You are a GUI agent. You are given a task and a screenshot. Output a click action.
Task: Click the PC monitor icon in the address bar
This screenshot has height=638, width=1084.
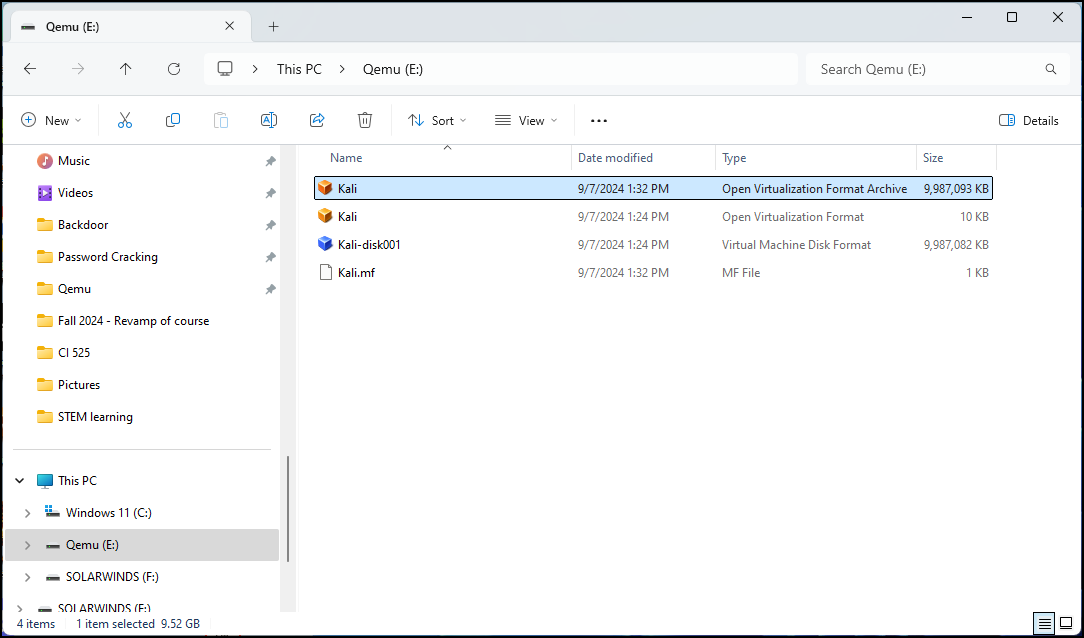click(x=225, y=68)
